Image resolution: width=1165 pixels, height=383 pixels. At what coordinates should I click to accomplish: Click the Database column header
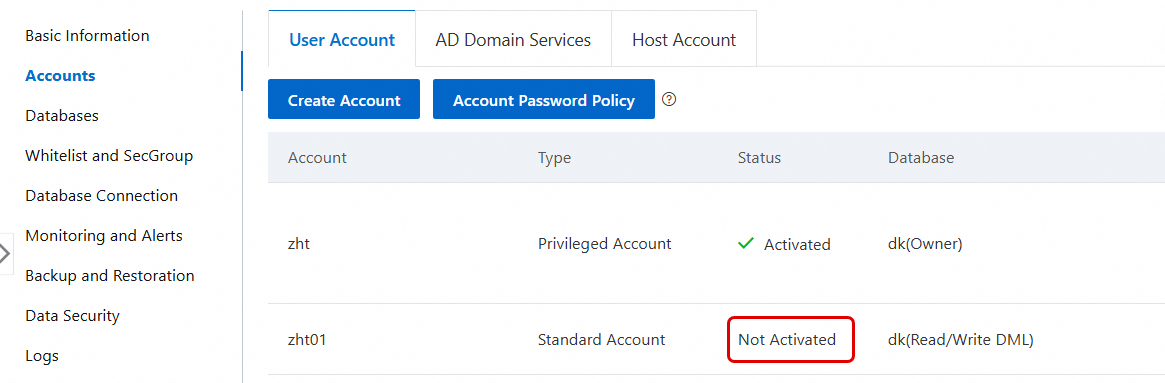(x=921, y=158)
